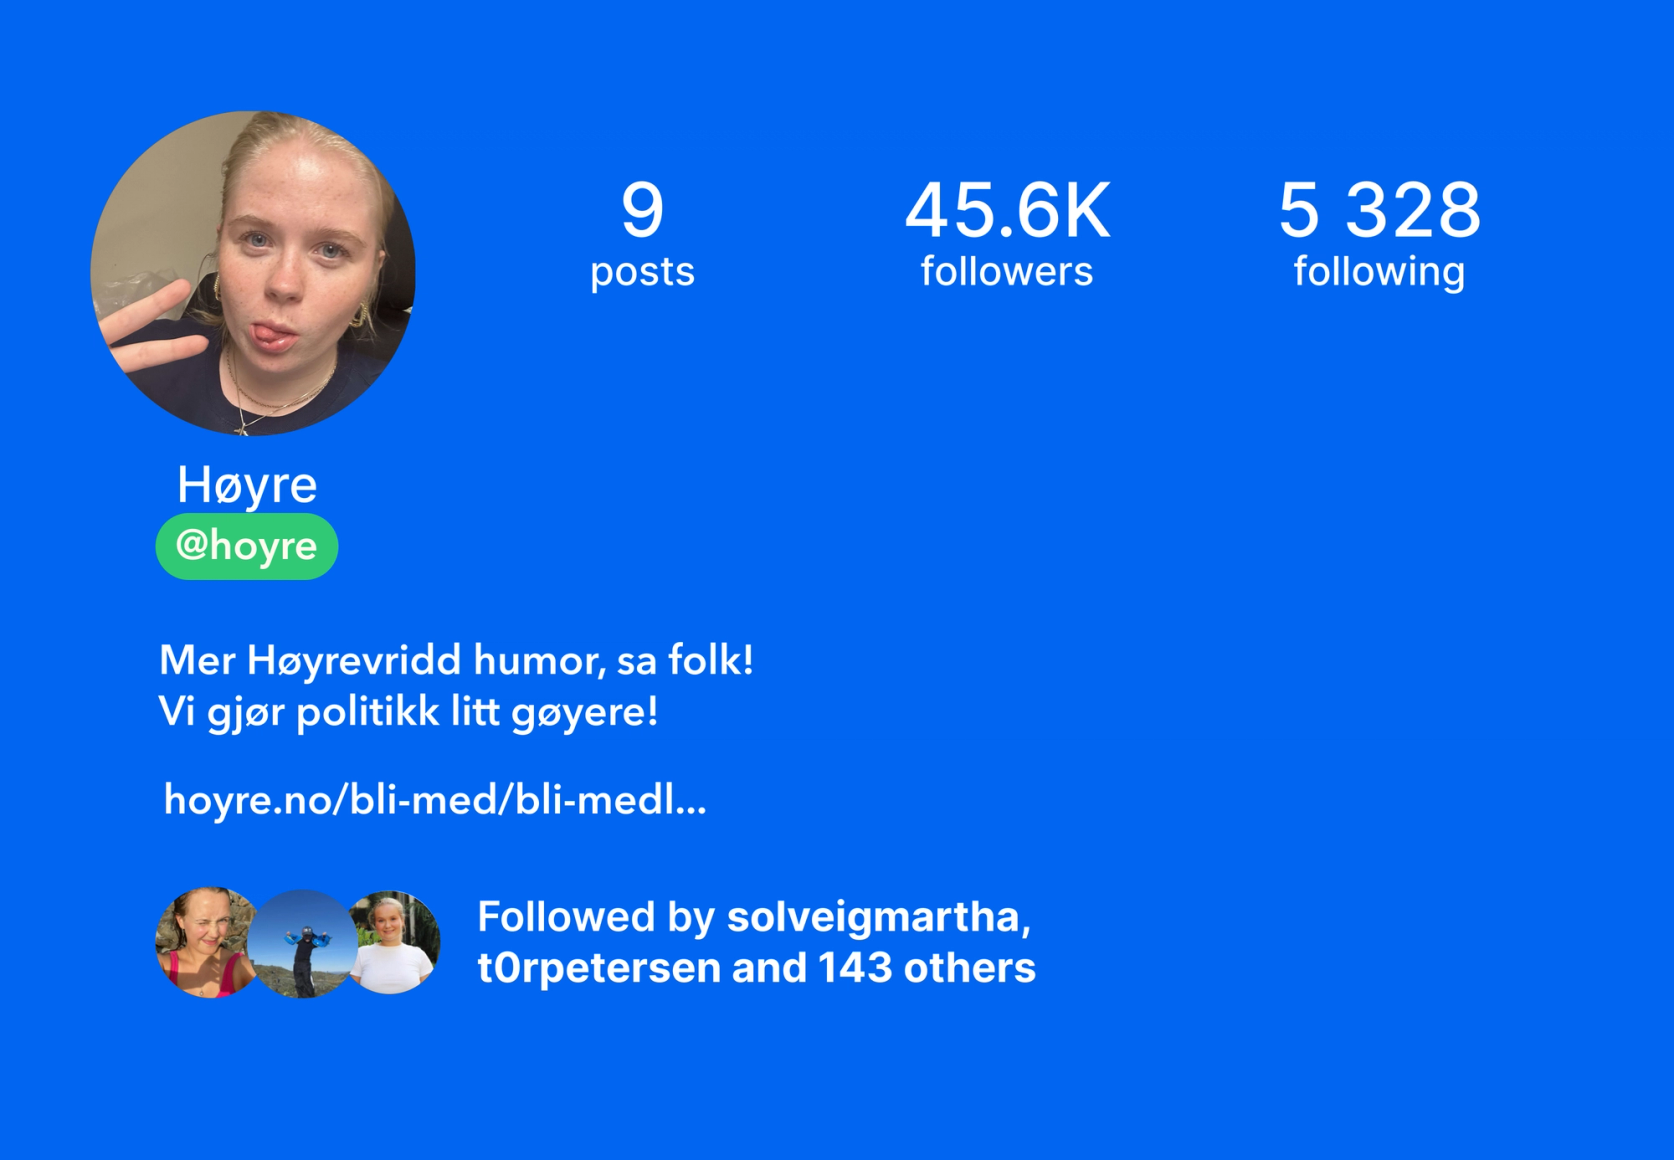Open middle mutual follower avatar with blue sky
This screenshot has width=1674, height=1160.
click(302, 943)
